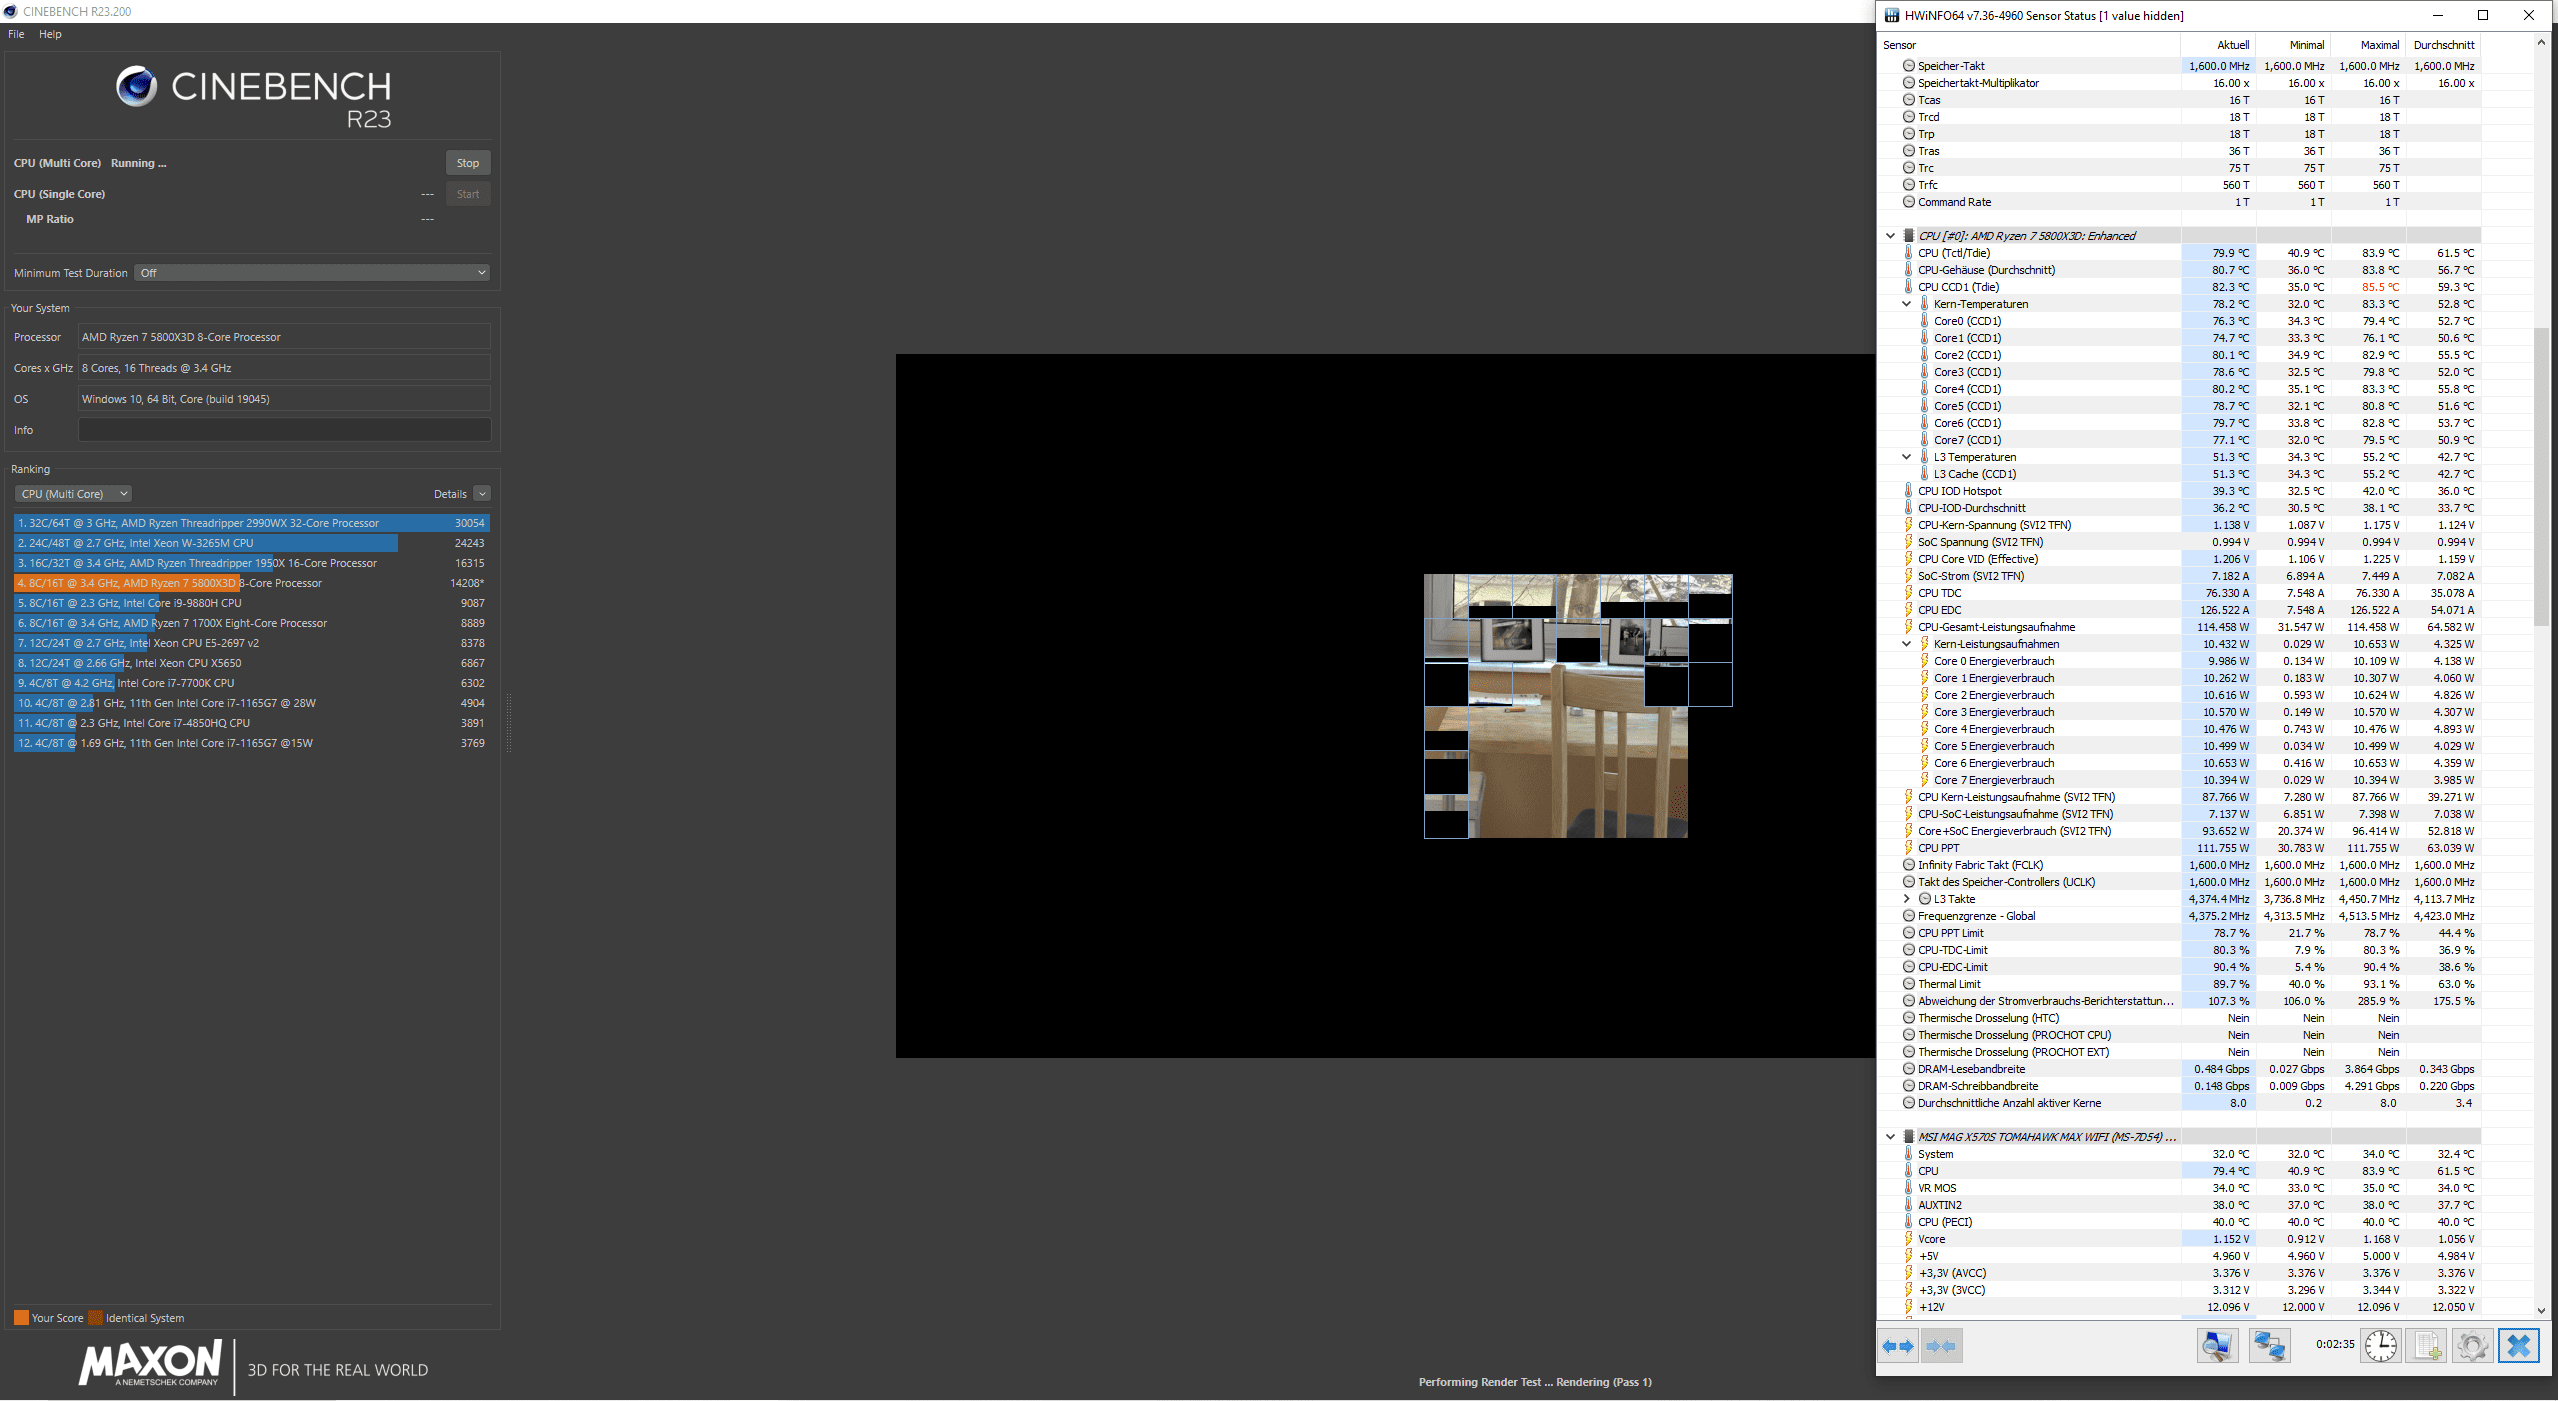Click lightning icon beside CPU-Kern-Spannung row

click(1909, 525)
